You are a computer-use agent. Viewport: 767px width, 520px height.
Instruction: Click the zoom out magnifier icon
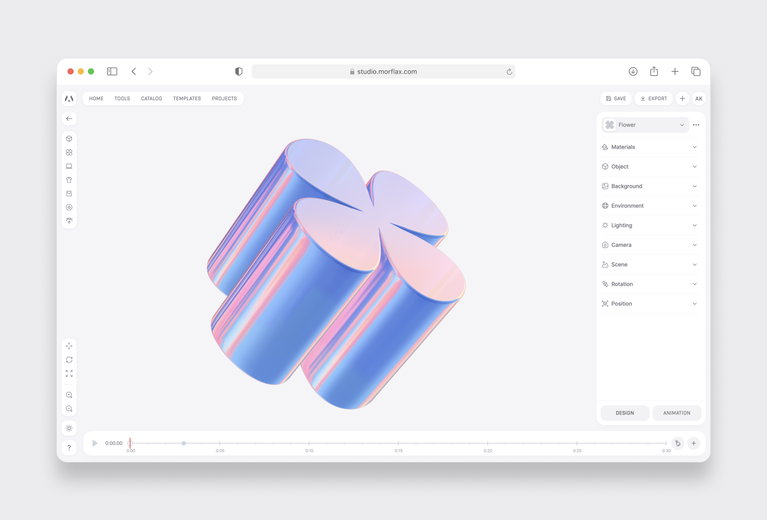click(x=69, y=408)
